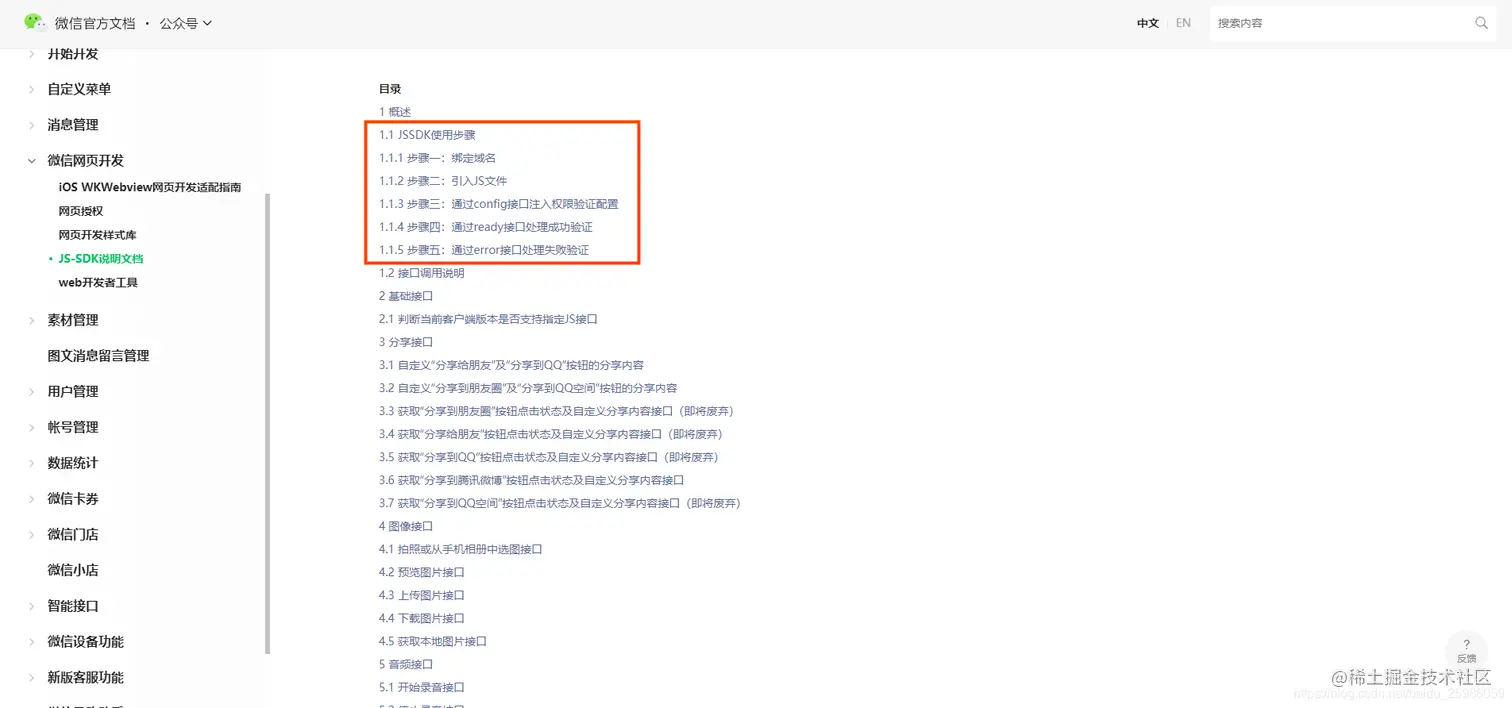The width and height of the screenshot is (1512, 708).
Task: Open the 公众号 dropdown in header
Action: click(186, 23)
